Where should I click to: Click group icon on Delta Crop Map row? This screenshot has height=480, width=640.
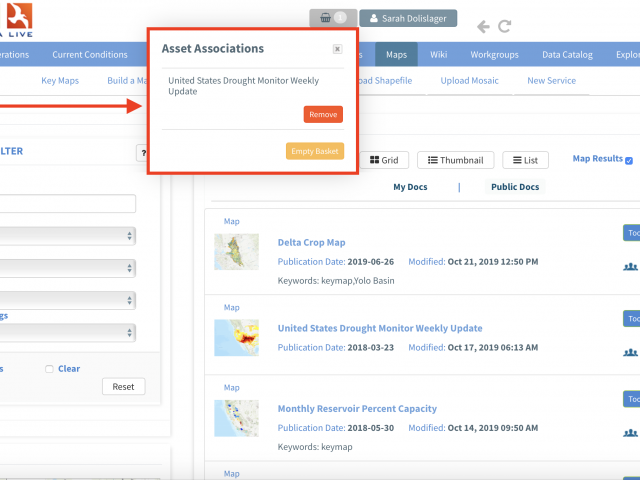630,267
